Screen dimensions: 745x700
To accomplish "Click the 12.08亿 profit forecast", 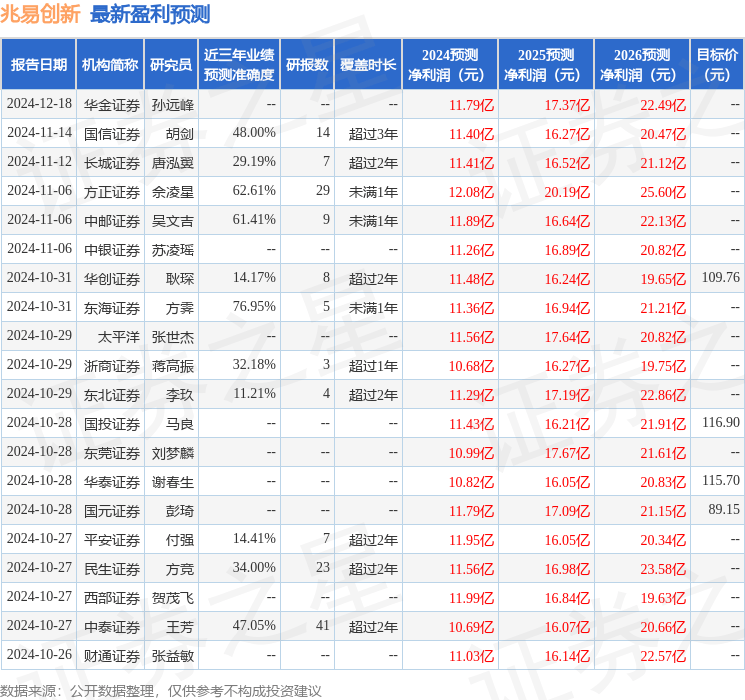I will pos(471,192).
